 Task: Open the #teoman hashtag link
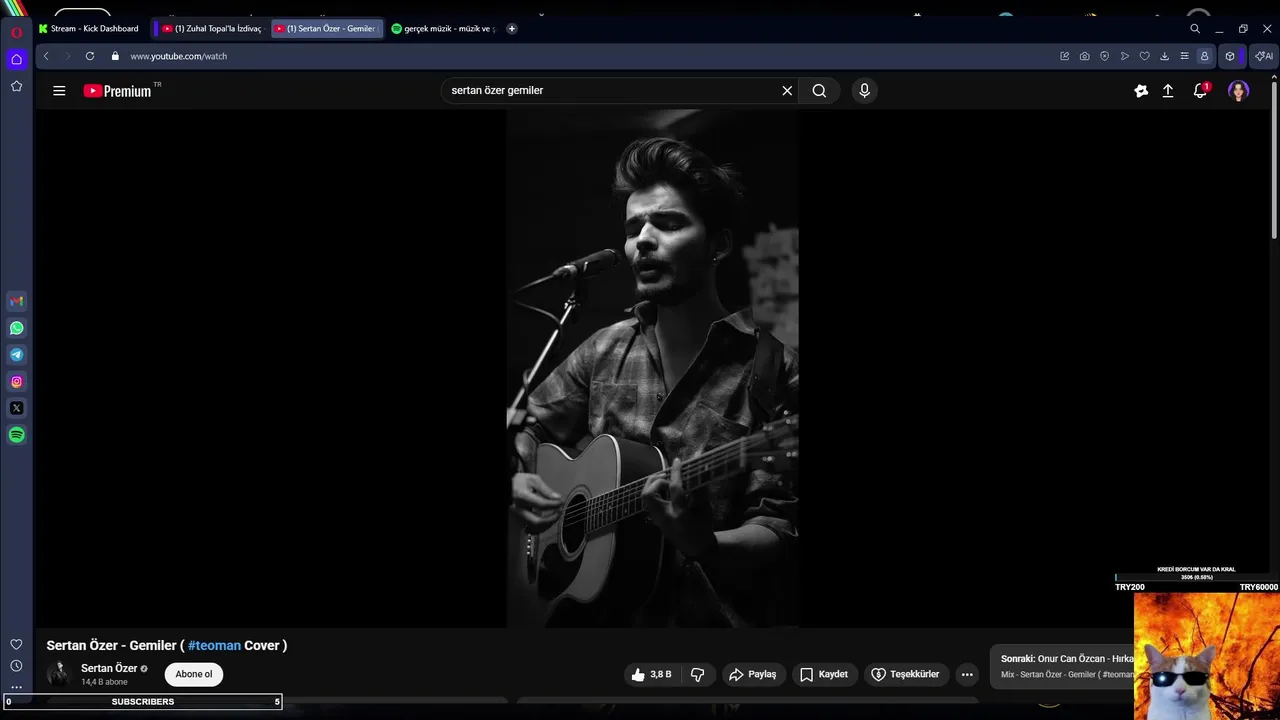click(214, 646)
